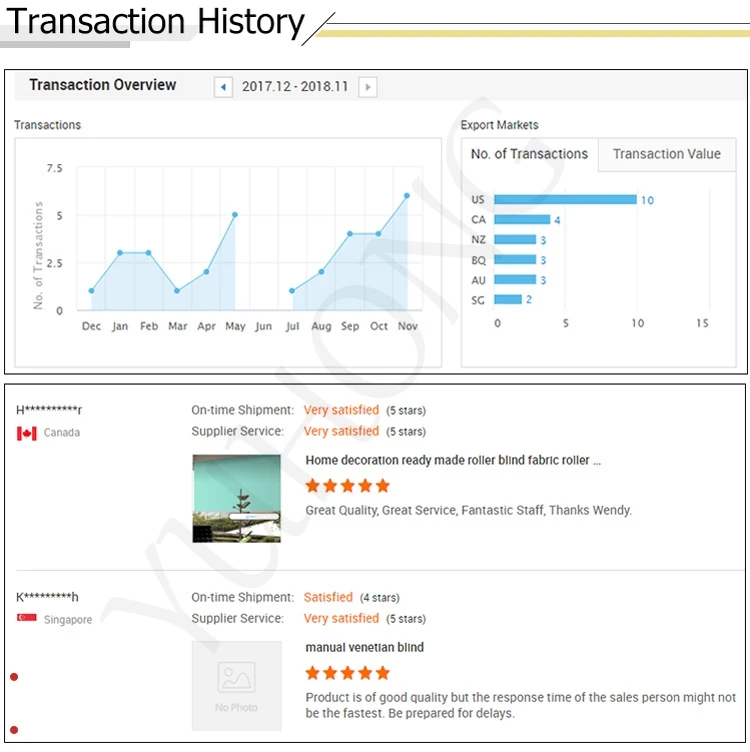This screenshot has height=752, width=750.
Task: Click the next period arrow
Action: click(367, 87)
